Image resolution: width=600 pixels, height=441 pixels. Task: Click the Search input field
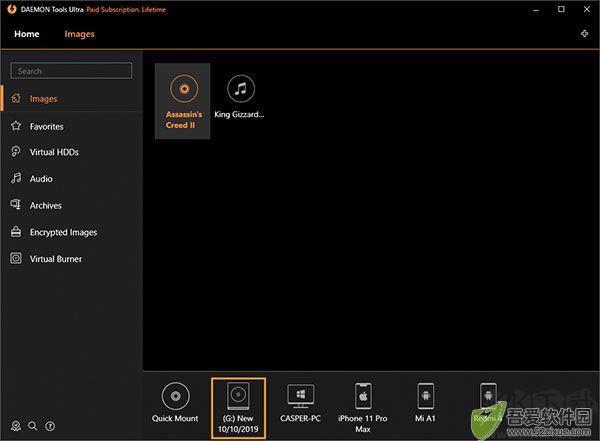[x=71, y=71]
